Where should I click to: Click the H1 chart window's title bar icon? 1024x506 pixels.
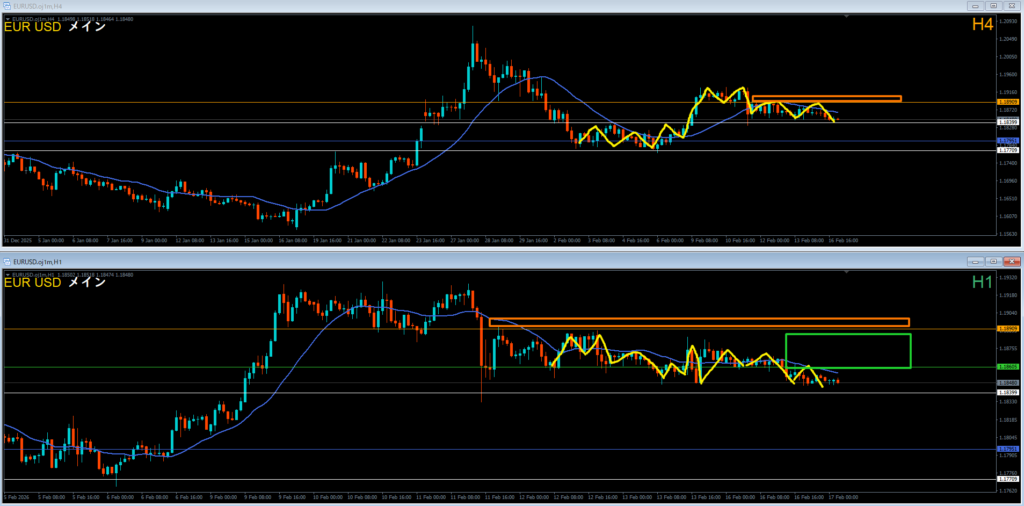click(7, 260)
